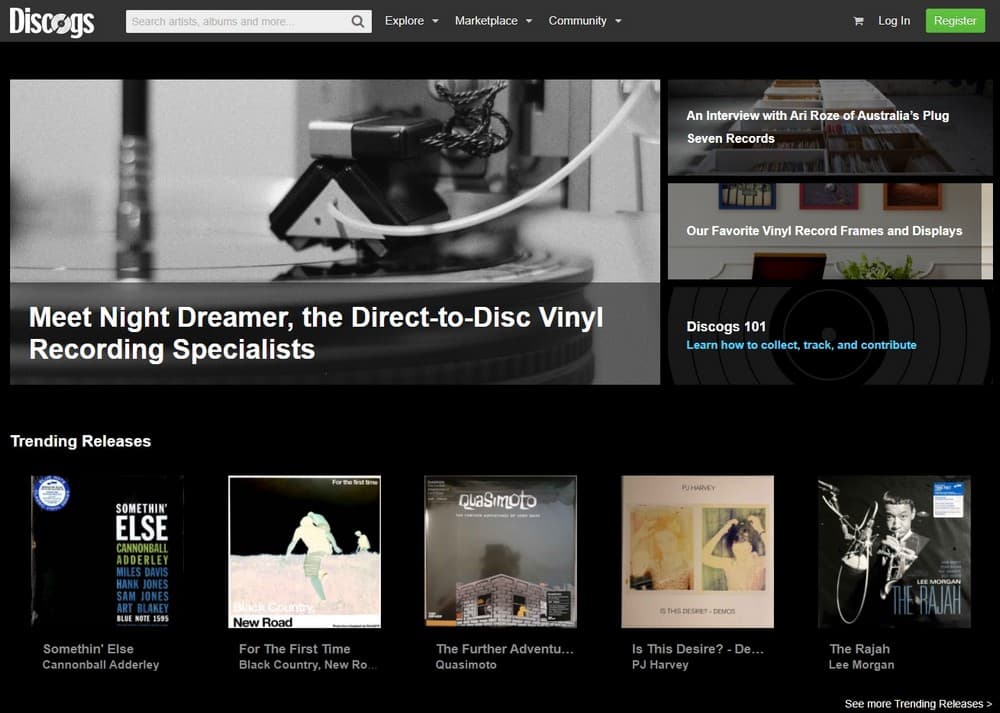Click The Rajah release title
The image size is (1000, 713).
(x=859, y=649)
